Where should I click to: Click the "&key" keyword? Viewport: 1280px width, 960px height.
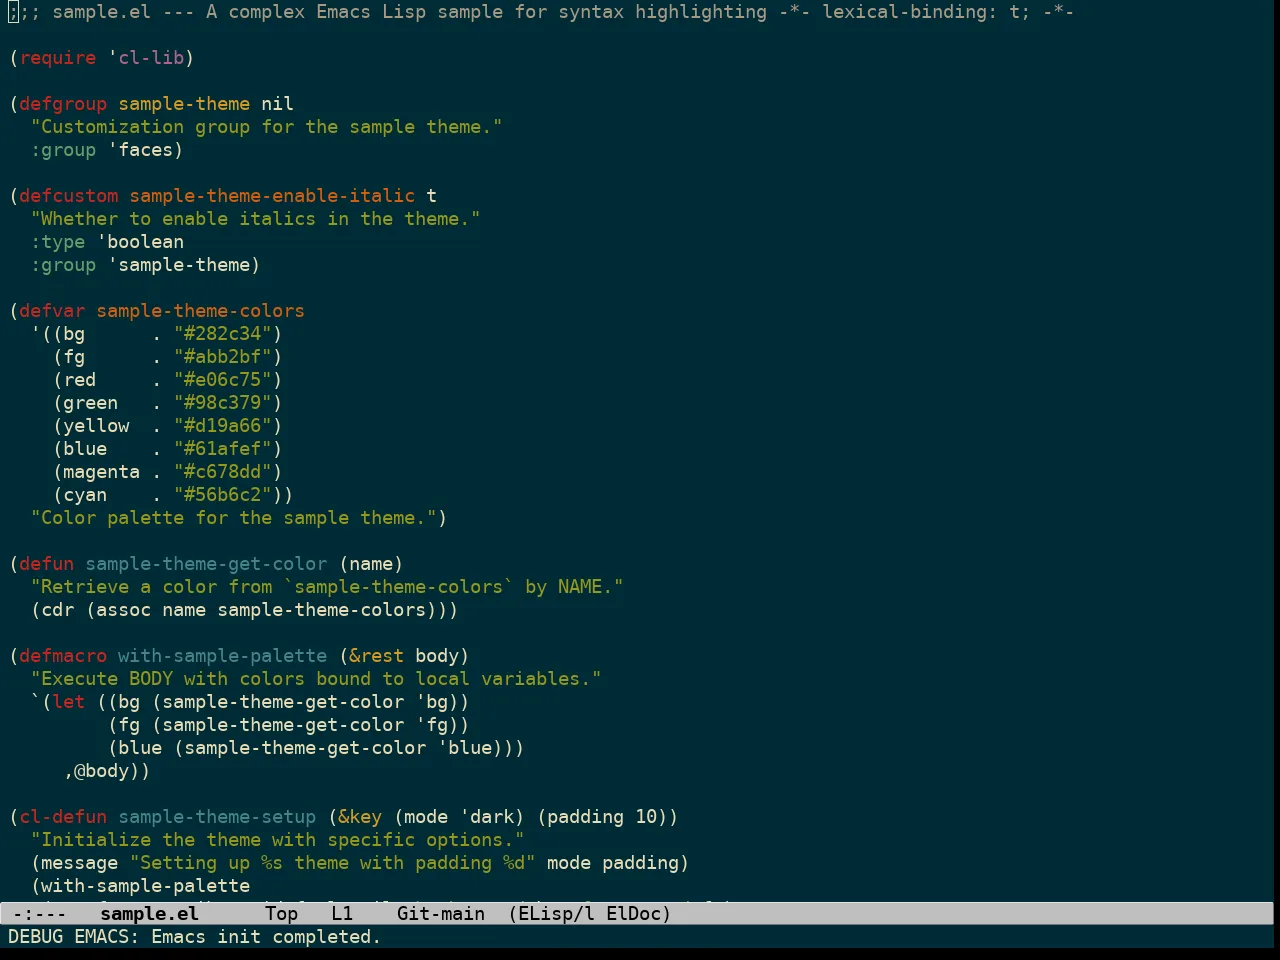coord(360,817)
